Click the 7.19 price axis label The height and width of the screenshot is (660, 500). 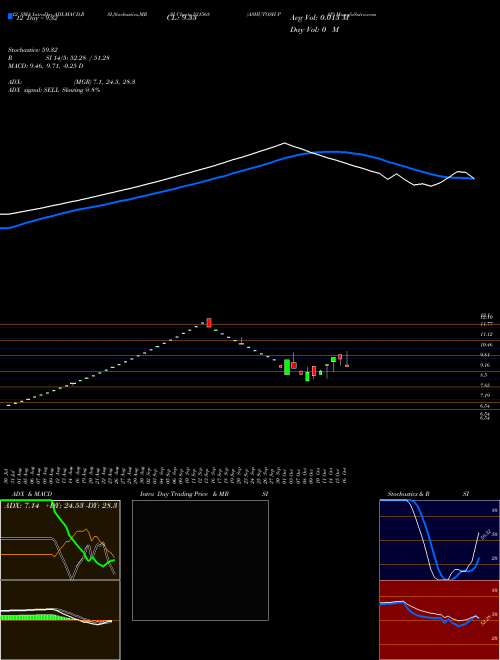[x=485, y=396]
